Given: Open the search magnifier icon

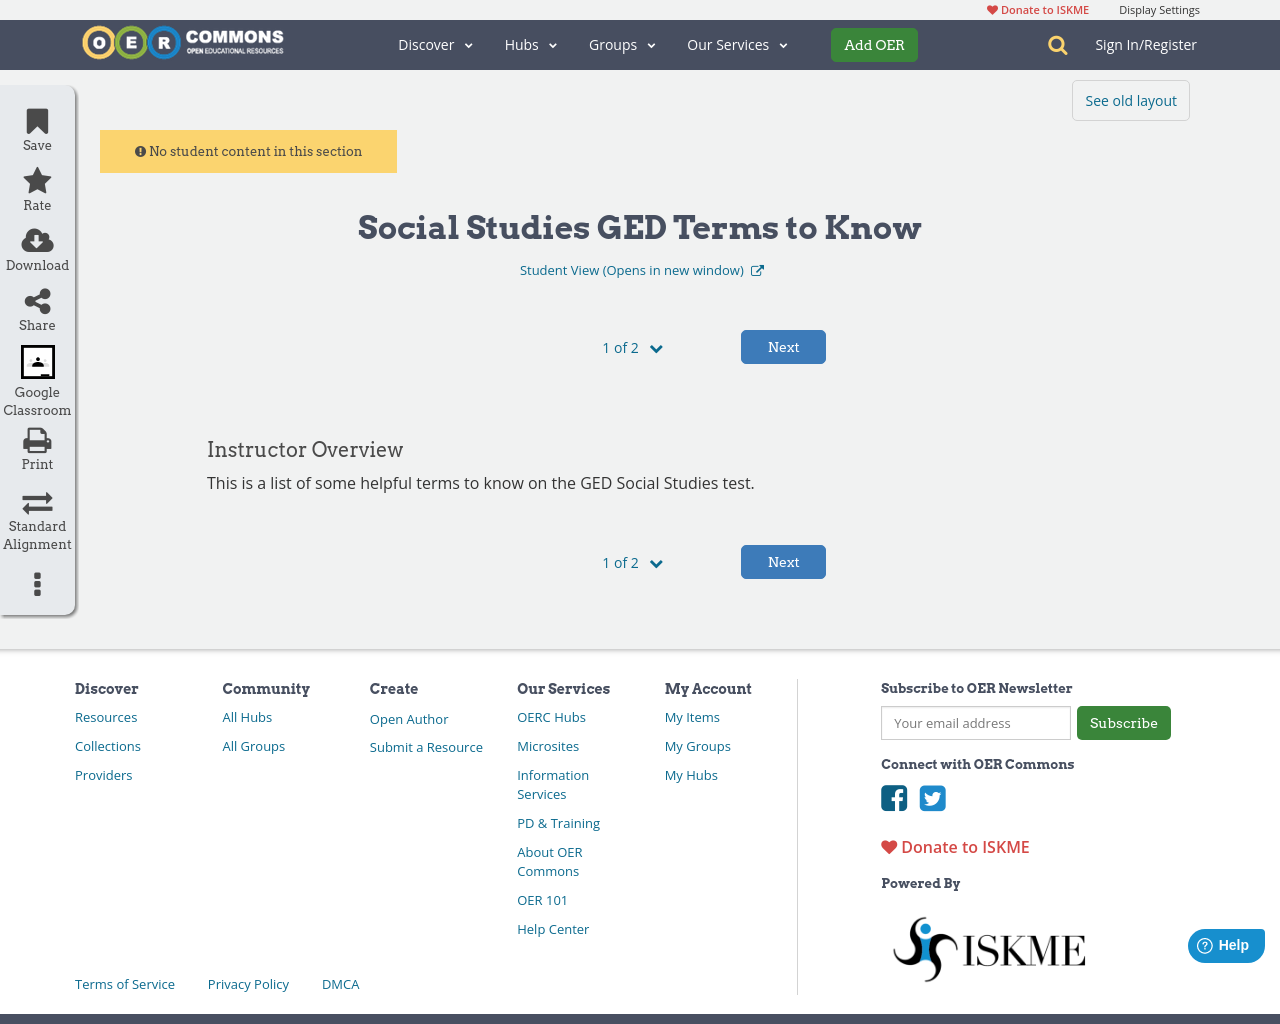Looking at the screenshot, I should [1056, 45].
